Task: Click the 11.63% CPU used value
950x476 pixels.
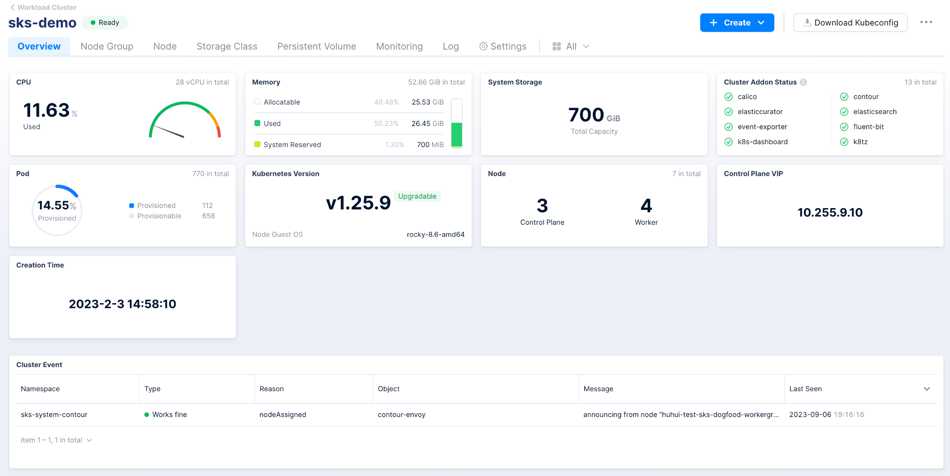Action: click(x=50, y=110)
